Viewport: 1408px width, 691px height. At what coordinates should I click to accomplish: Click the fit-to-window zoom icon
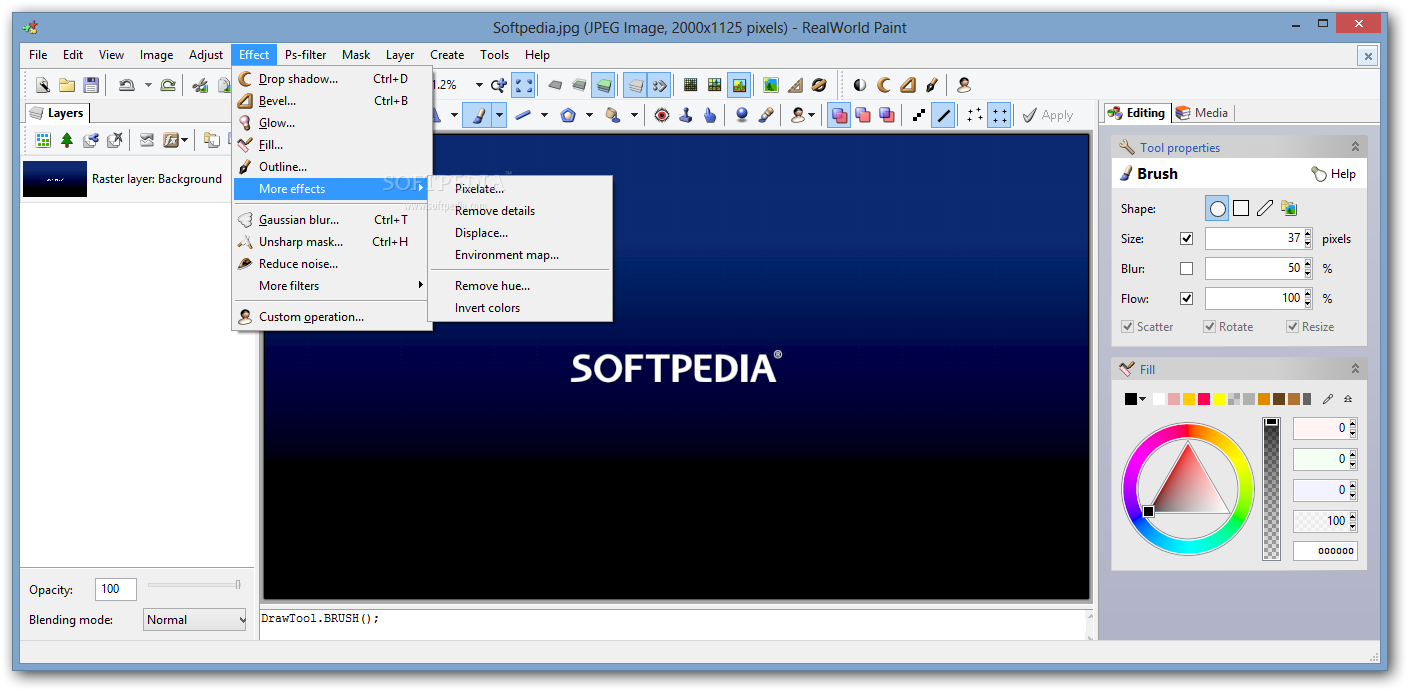(x=523, y=85)
